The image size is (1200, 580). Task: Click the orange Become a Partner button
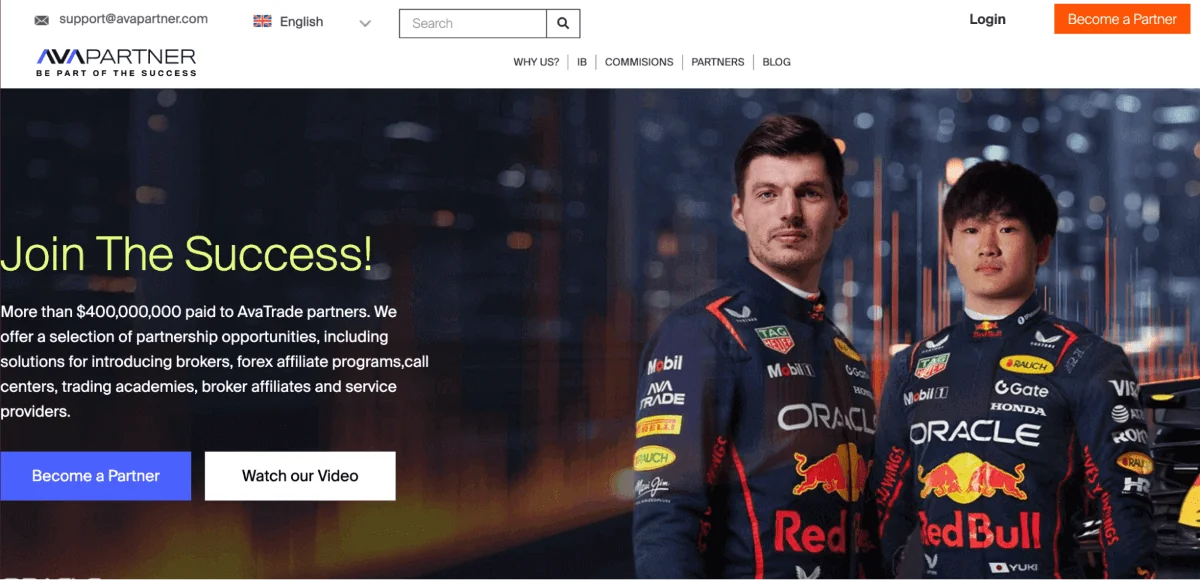coord(1122,19)
